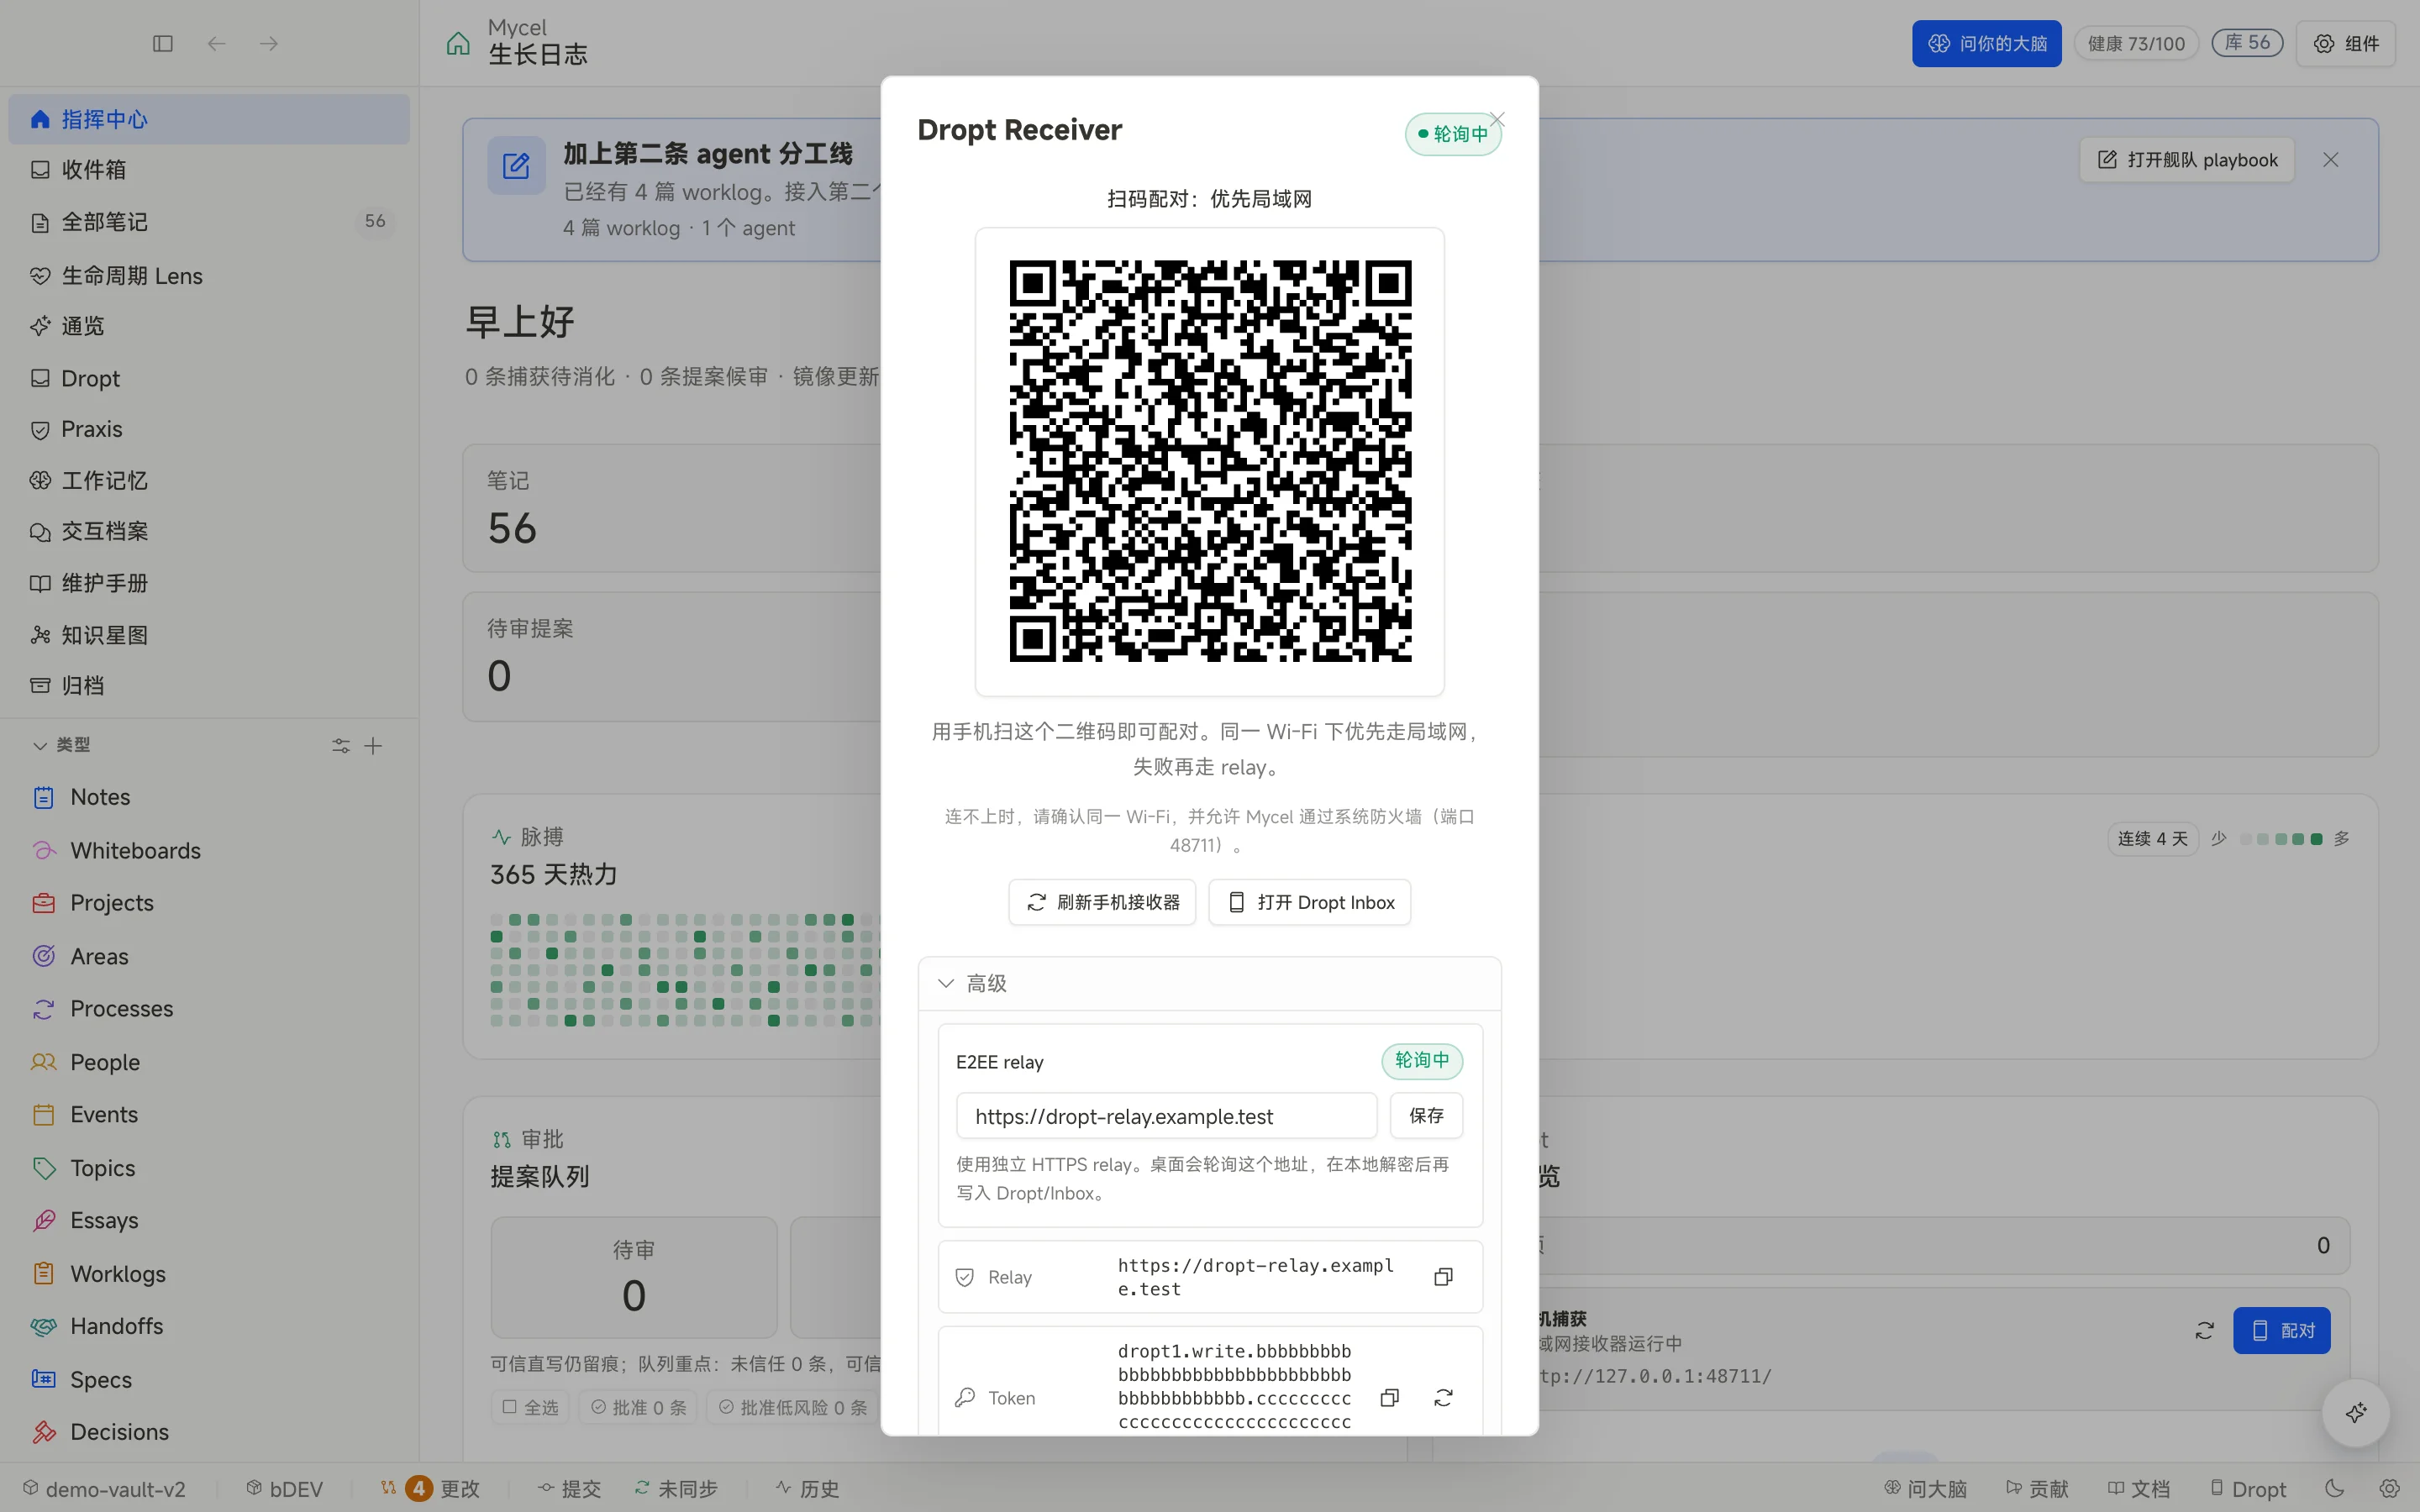The height and width of the screenshot is (1512, 2420).
Task: Select Whiteboards type
Action: point(209,851)
